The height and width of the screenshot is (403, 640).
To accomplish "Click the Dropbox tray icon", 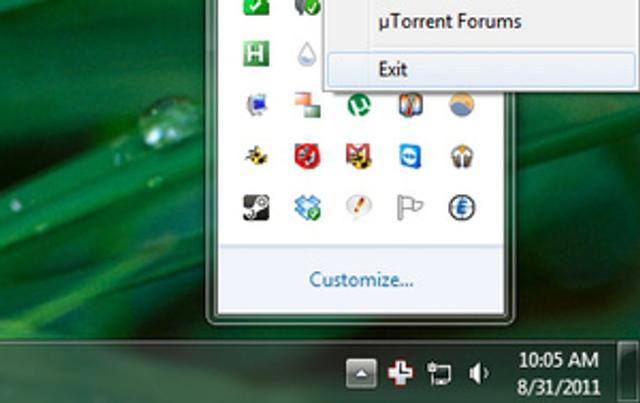I will point(307,208).
